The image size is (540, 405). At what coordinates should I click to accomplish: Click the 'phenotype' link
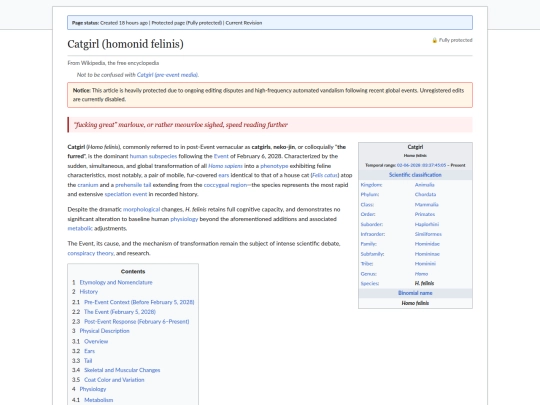click(274, 166)
